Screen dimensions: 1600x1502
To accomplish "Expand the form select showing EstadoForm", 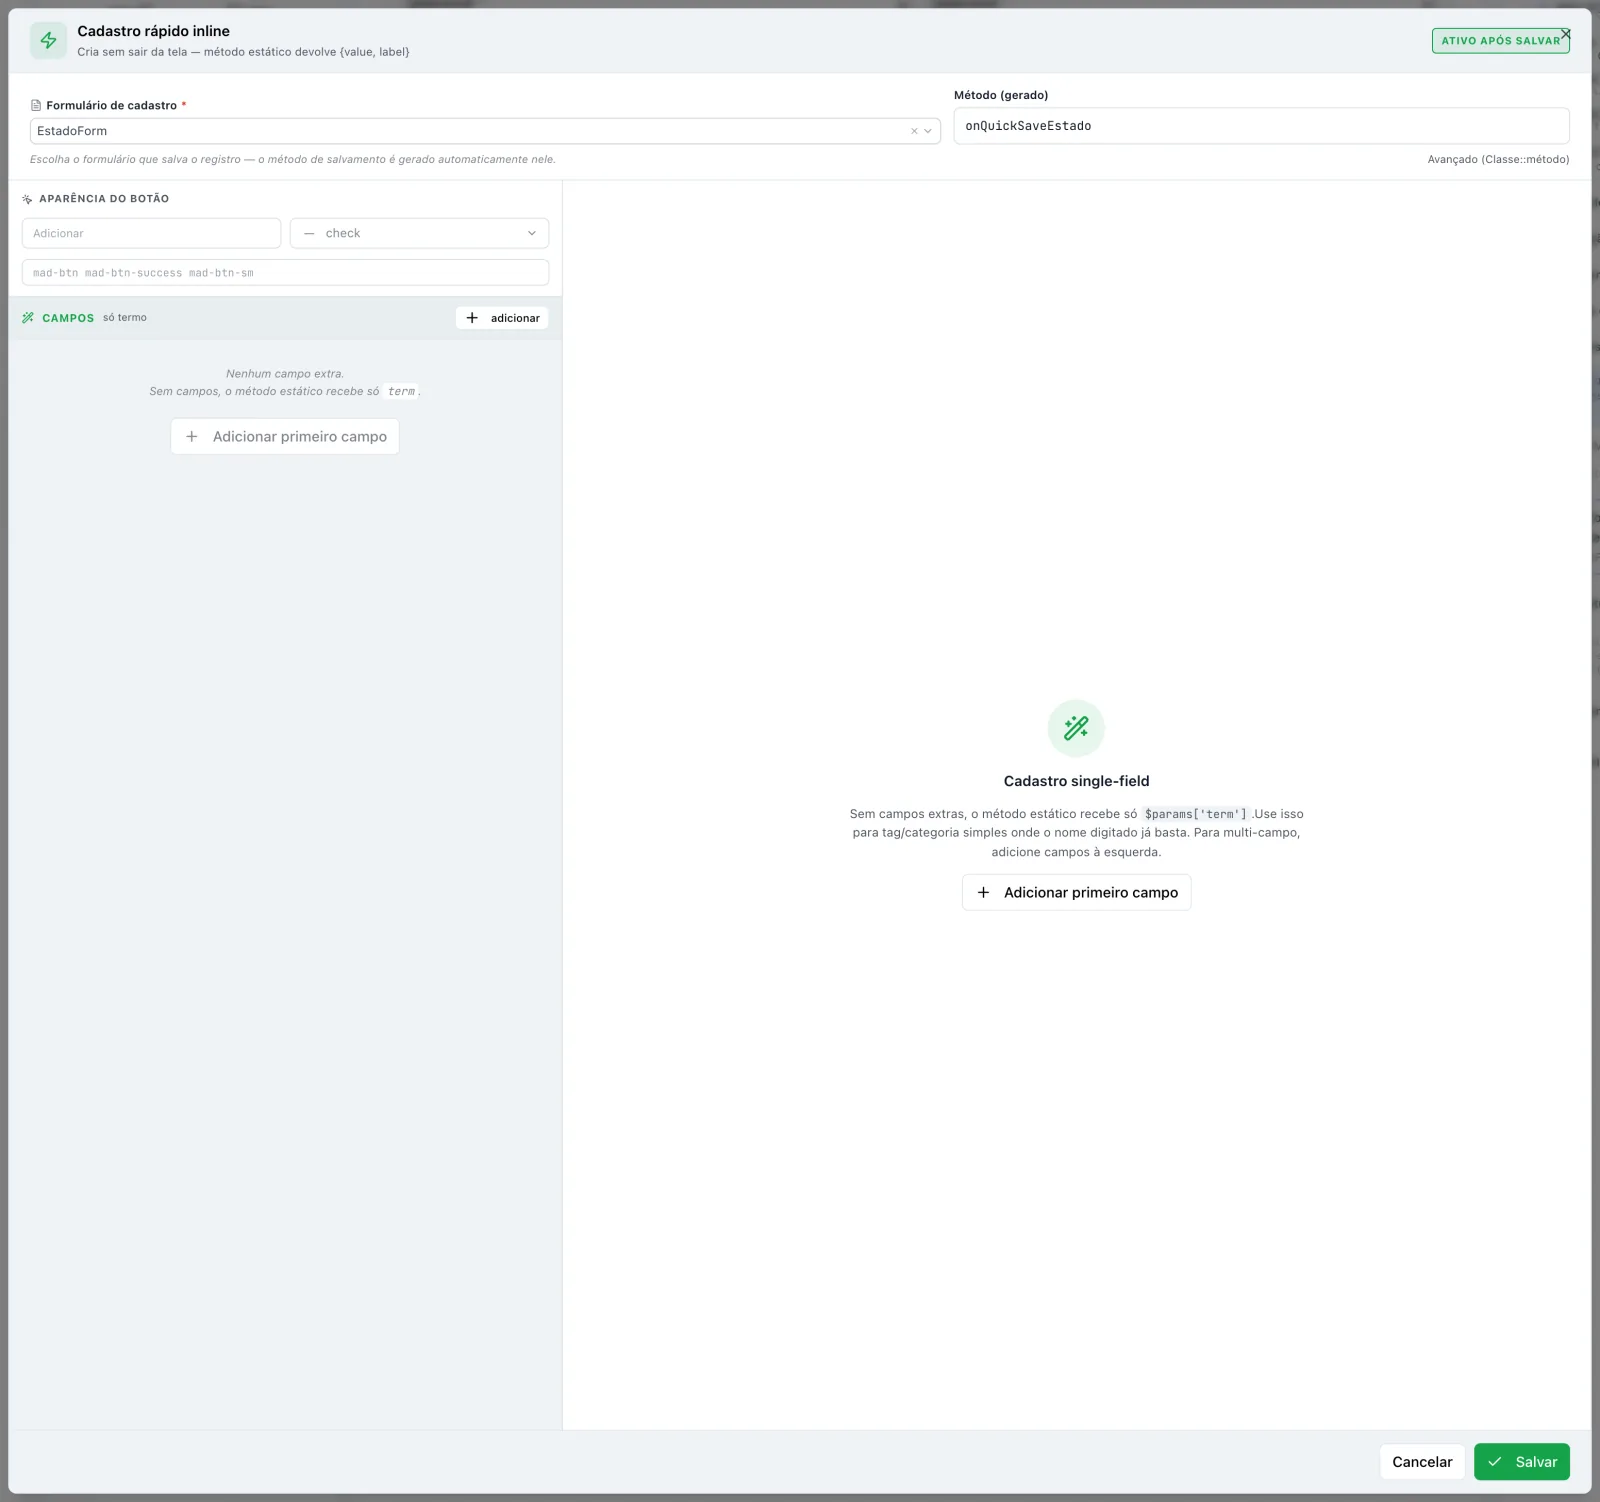I will coord(485,131).
